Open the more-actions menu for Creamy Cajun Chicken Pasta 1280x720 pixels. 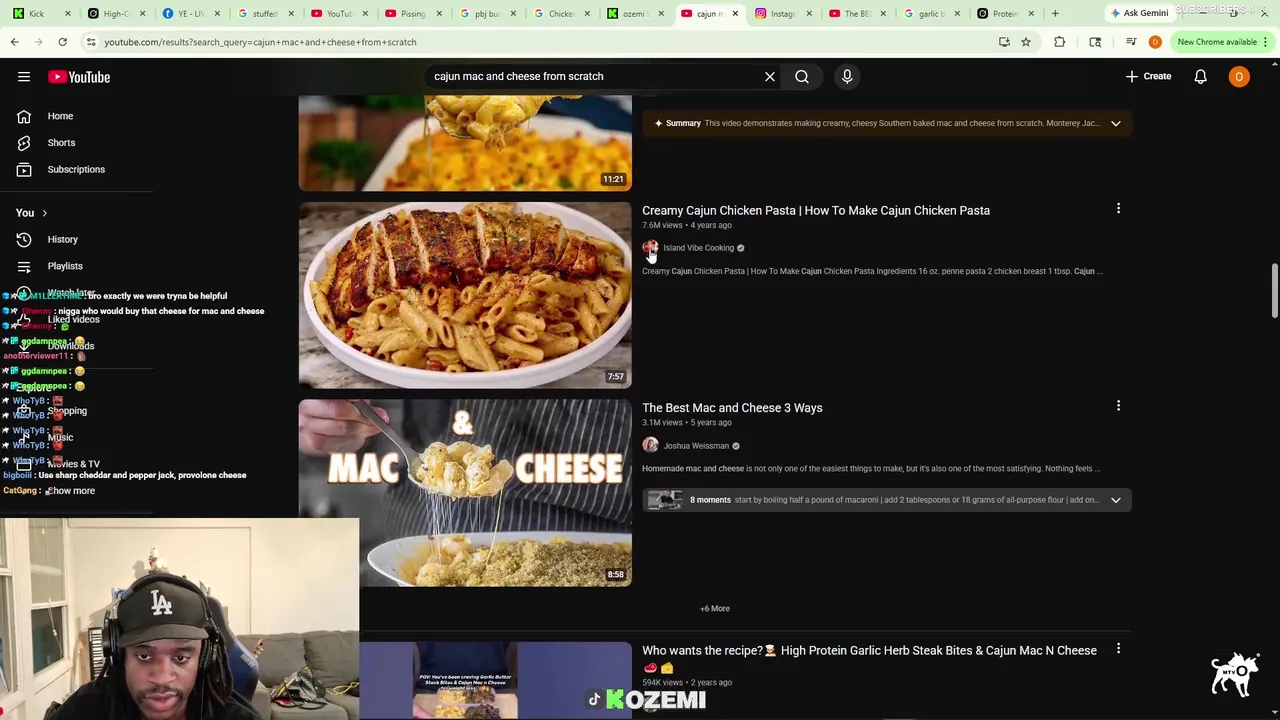coord(1118,209)
